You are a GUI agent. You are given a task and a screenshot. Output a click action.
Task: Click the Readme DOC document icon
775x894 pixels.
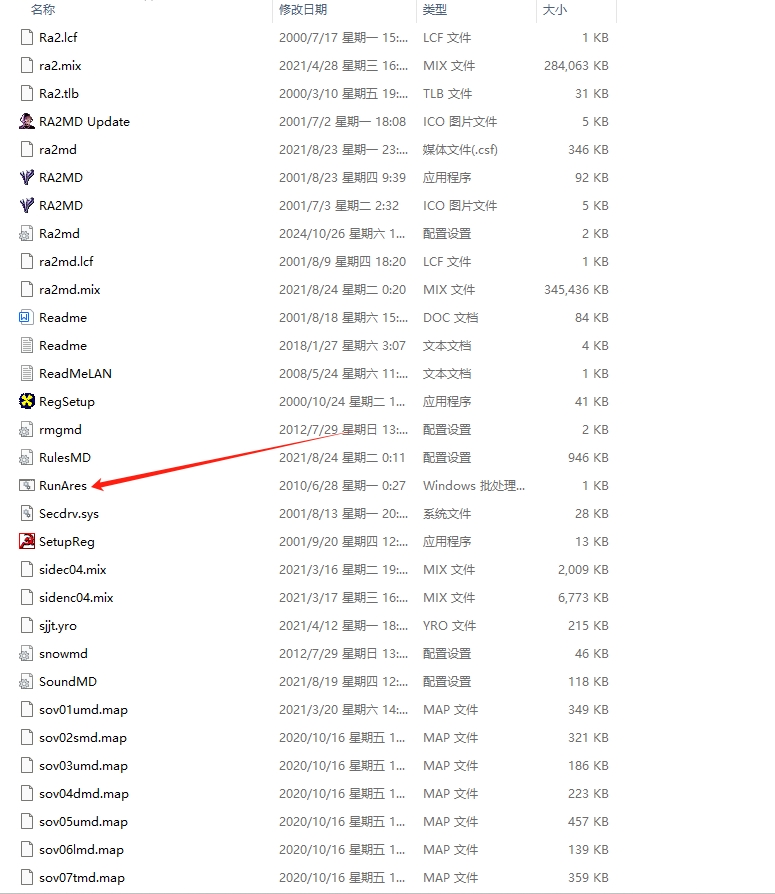pos(26,318)
